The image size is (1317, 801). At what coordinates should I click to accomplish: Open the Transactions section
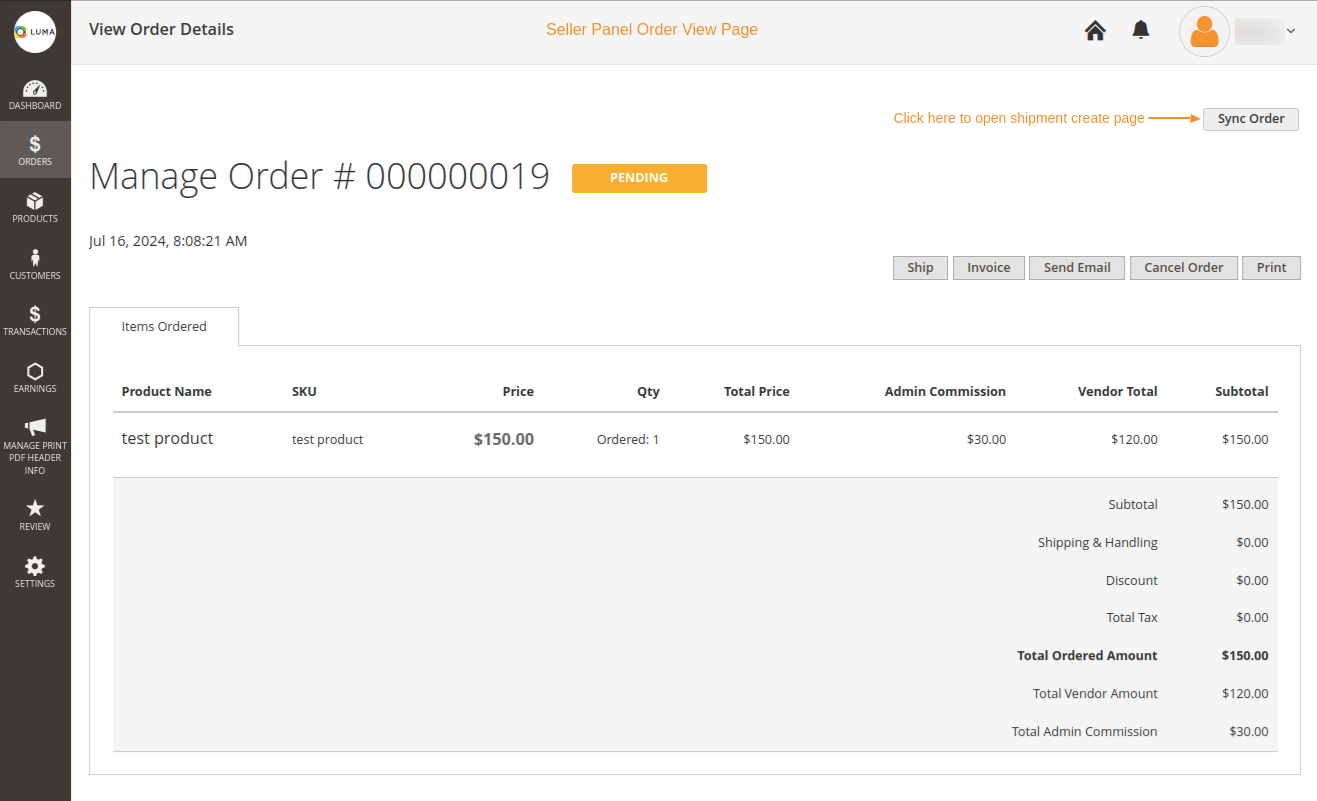(x=35, y=320)
